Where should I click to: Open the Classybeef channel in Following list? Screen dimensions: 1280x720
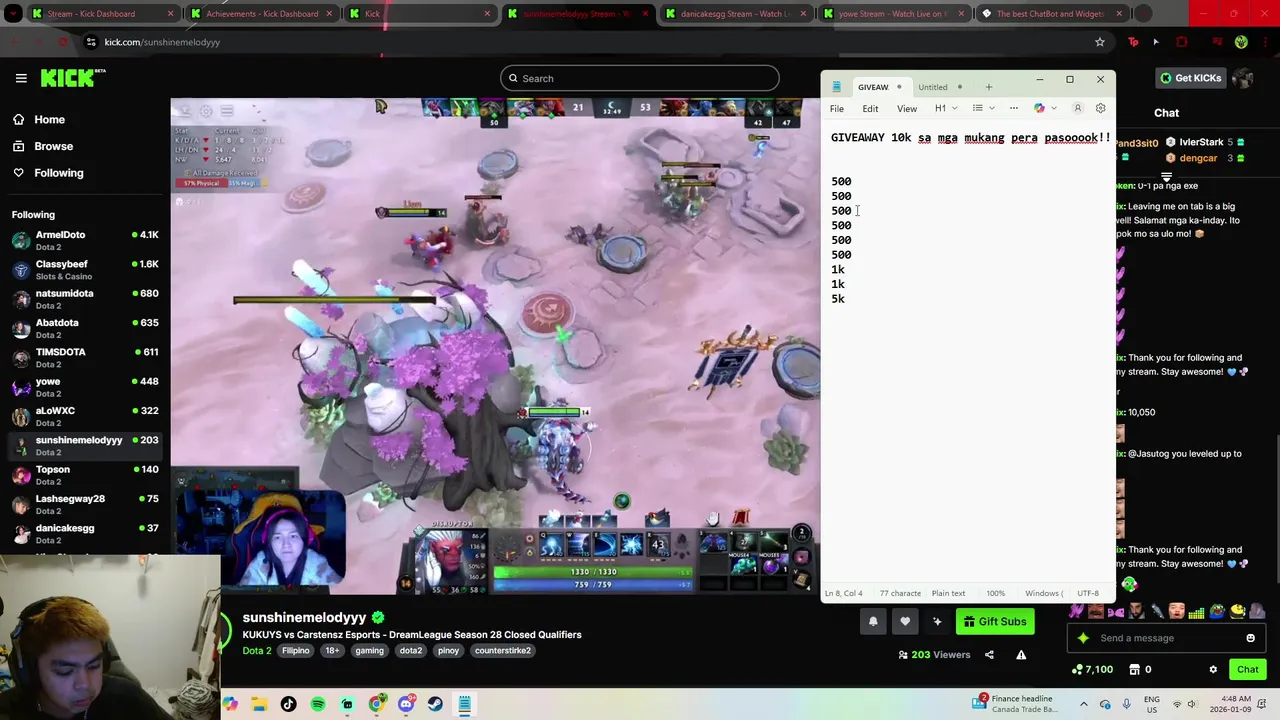point(85,269)
